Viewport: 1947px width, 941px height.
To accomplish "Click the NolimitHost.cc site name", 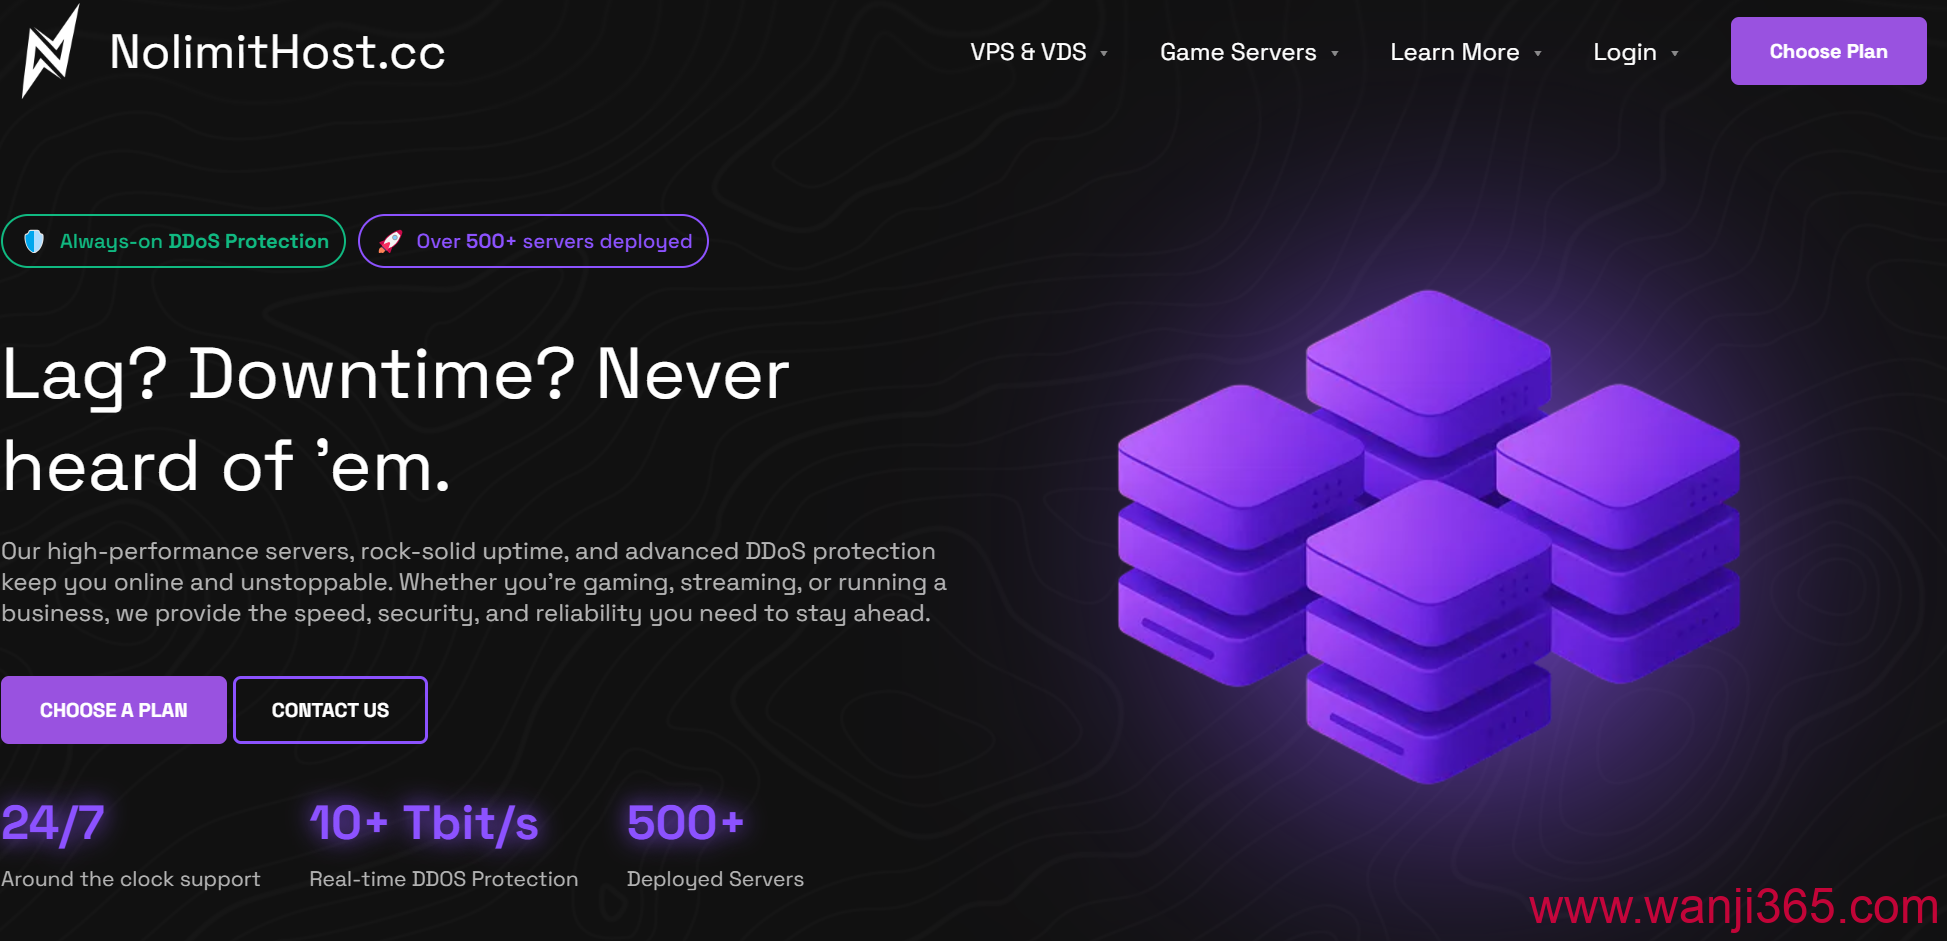I will tap(277, 52).
